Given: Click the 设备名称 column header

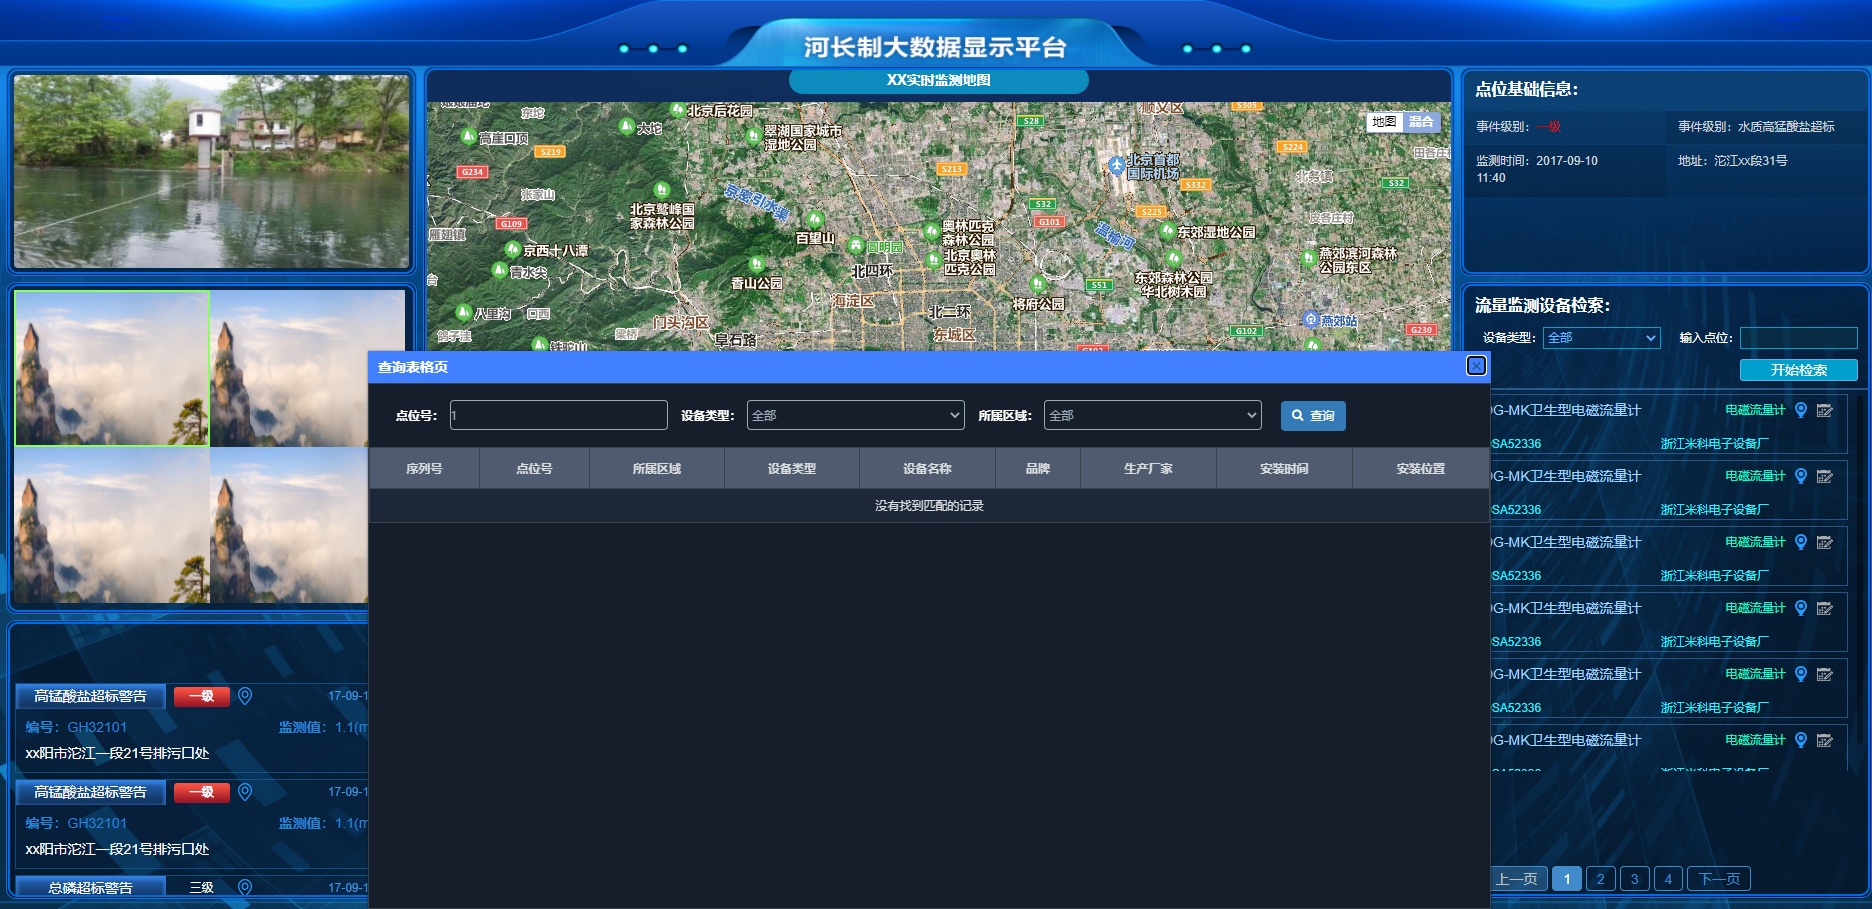Looking at the screenshot, I should (927, 468).
